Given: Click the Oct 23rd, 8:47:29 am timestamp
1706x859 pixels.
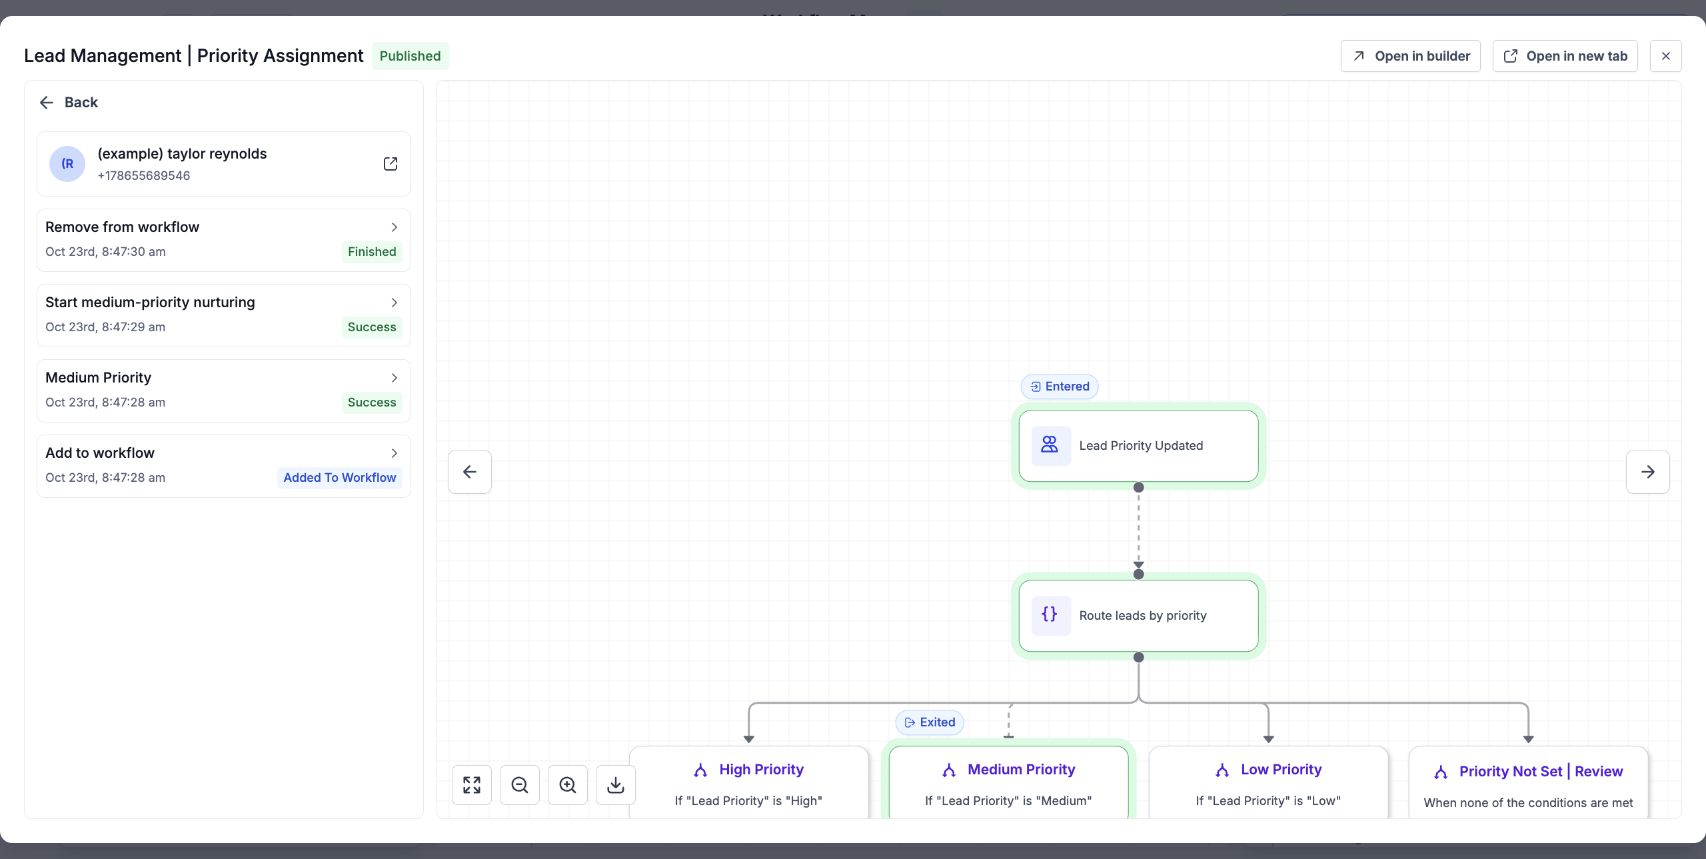Looking at the screenshot, I should click(106, 327).
